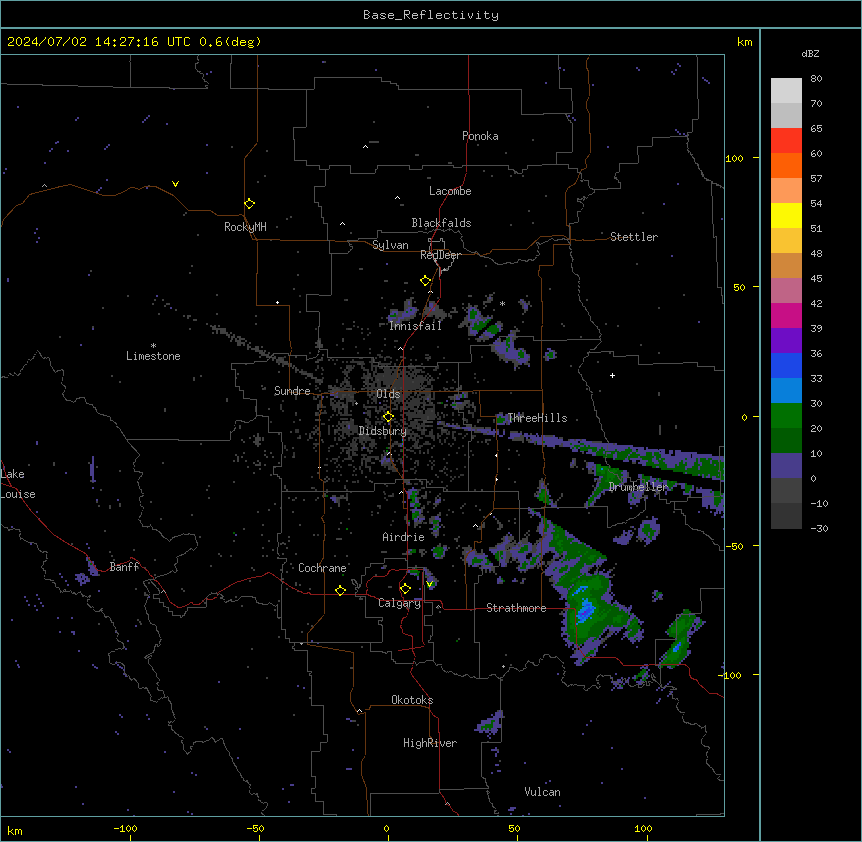Click the yellow V marker northwest of RockyMH

click(x=175, y=184)
